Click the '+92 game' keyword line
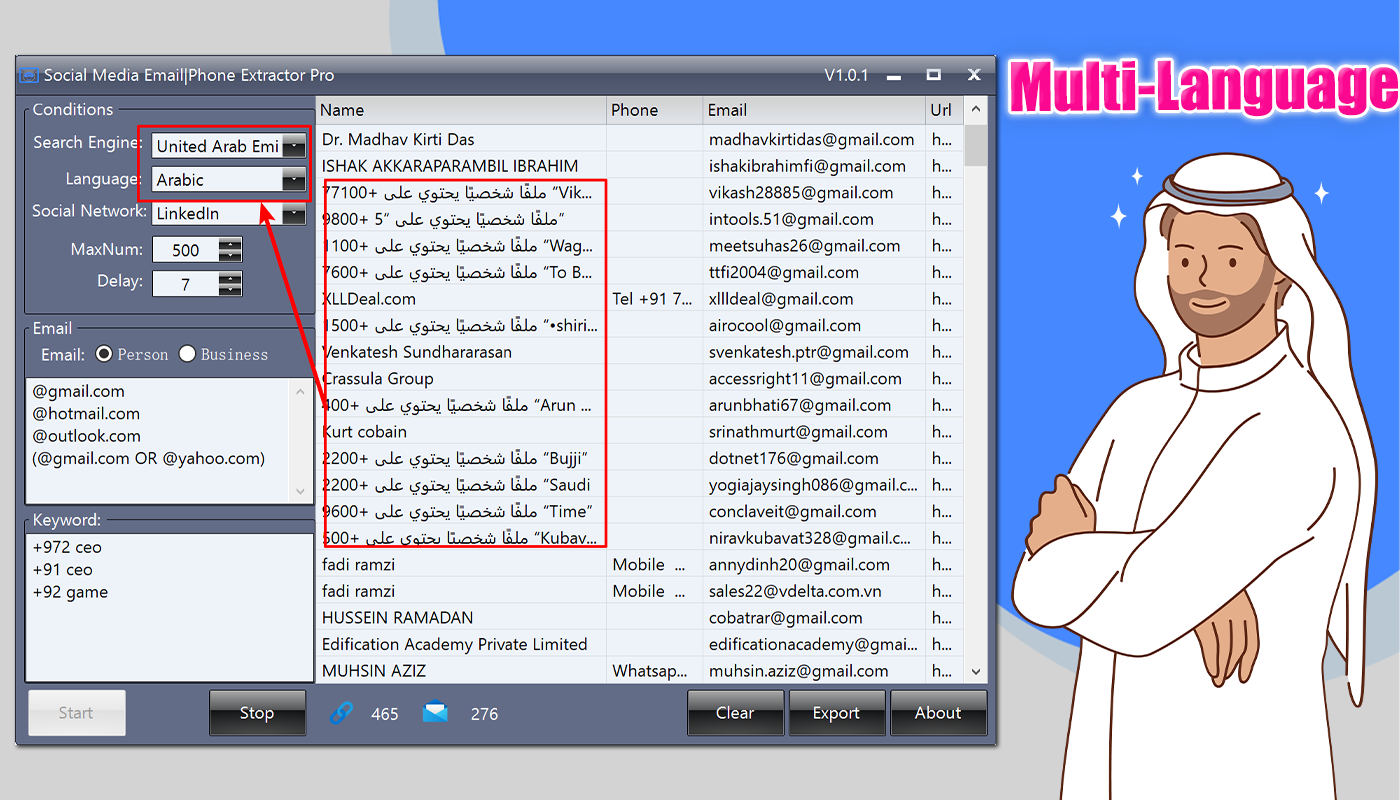Screen dimensions: 1400x800 (x=70, y=592)
